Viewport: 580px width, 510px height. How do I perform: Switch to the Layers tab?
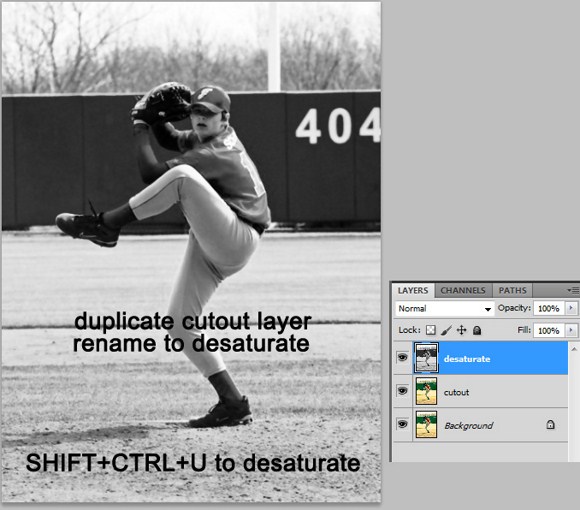[413, 291]
